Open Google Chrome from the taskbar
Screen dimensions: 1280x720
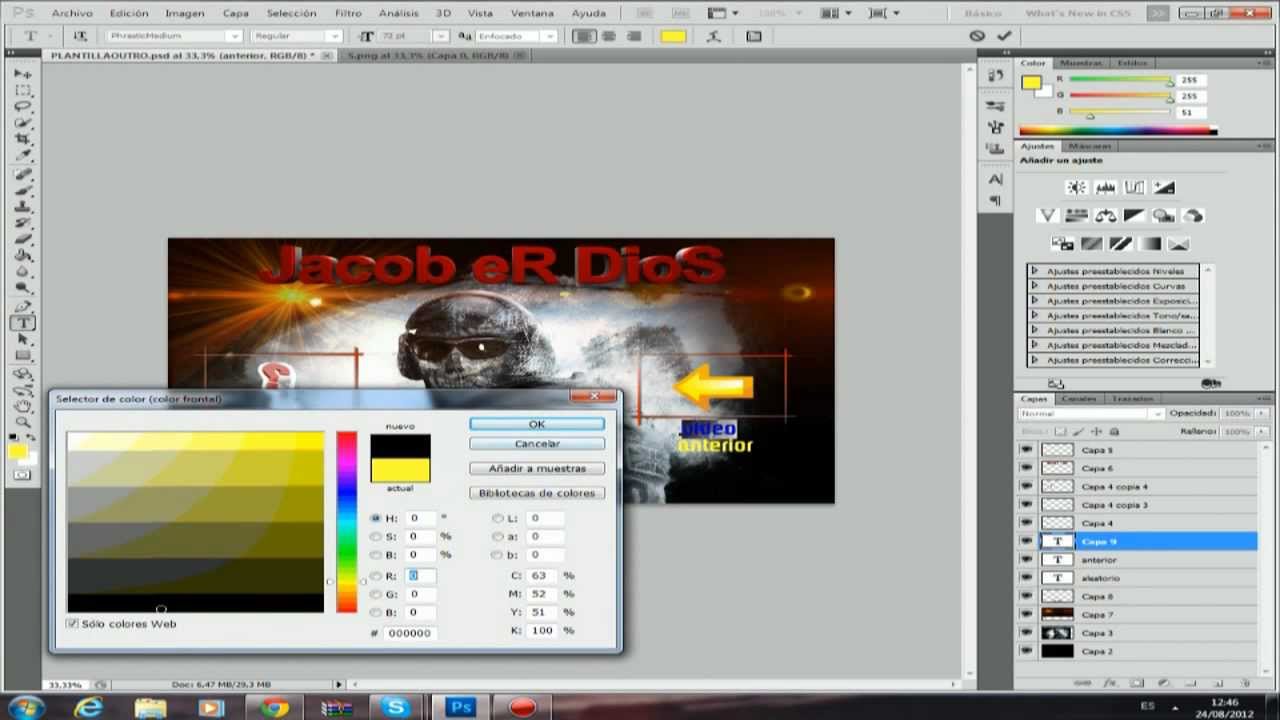coord(274,707)
